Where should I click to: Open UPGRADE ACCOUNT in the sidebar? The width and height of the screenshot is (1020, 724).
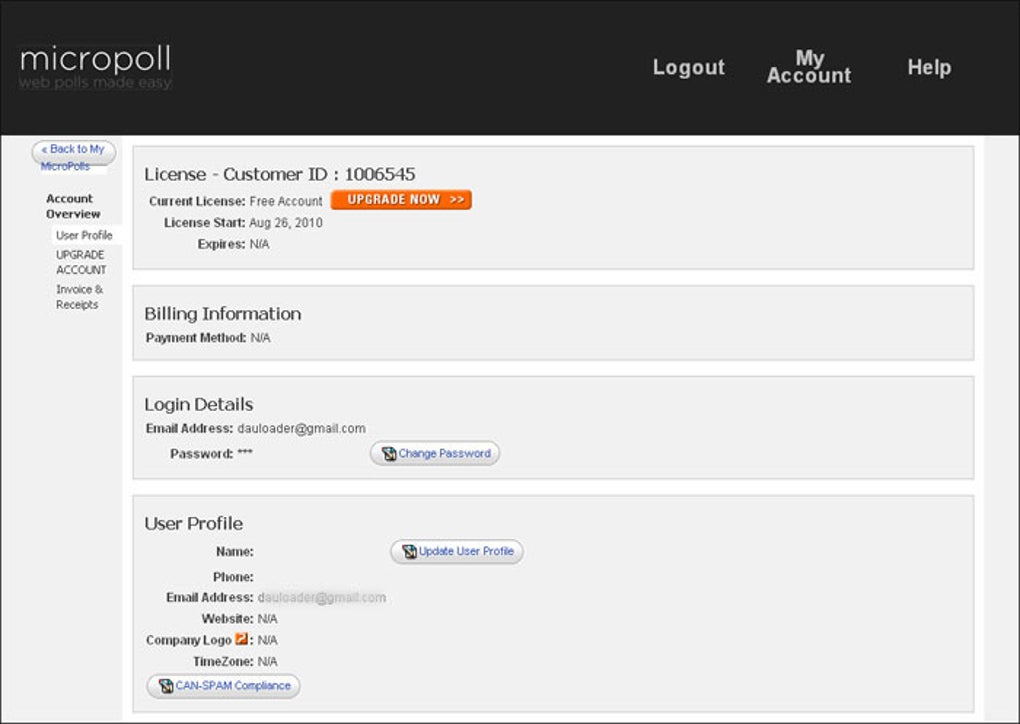(x=81, y=262)
